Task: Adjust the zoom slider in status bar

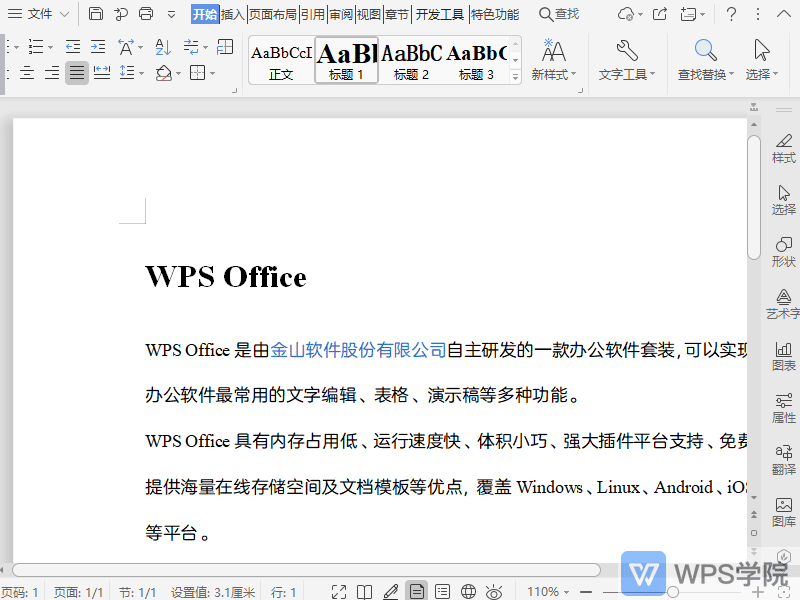Action: tap(672, 590)
